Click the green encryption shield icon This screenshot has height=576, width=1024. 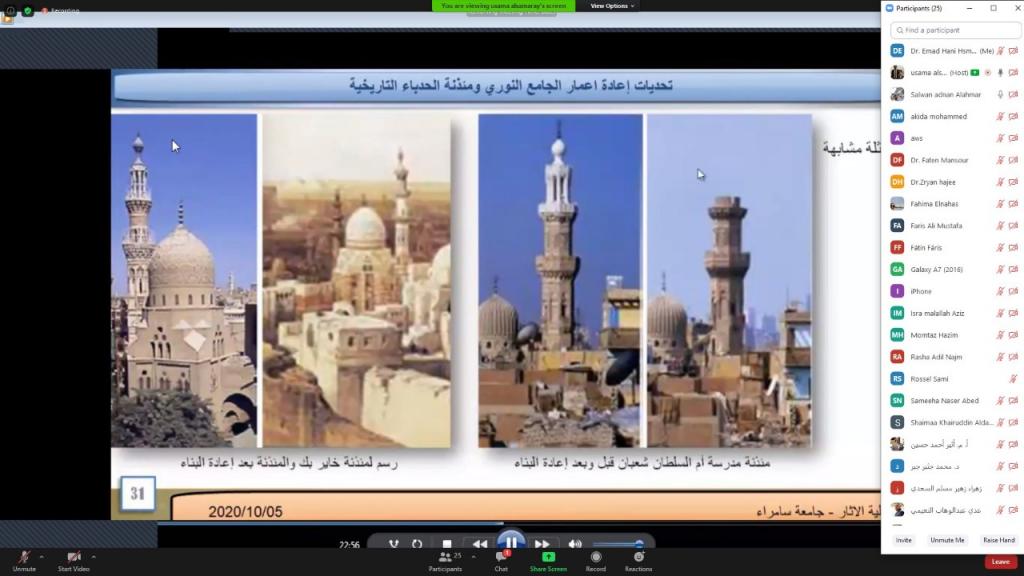pos(27,11)
